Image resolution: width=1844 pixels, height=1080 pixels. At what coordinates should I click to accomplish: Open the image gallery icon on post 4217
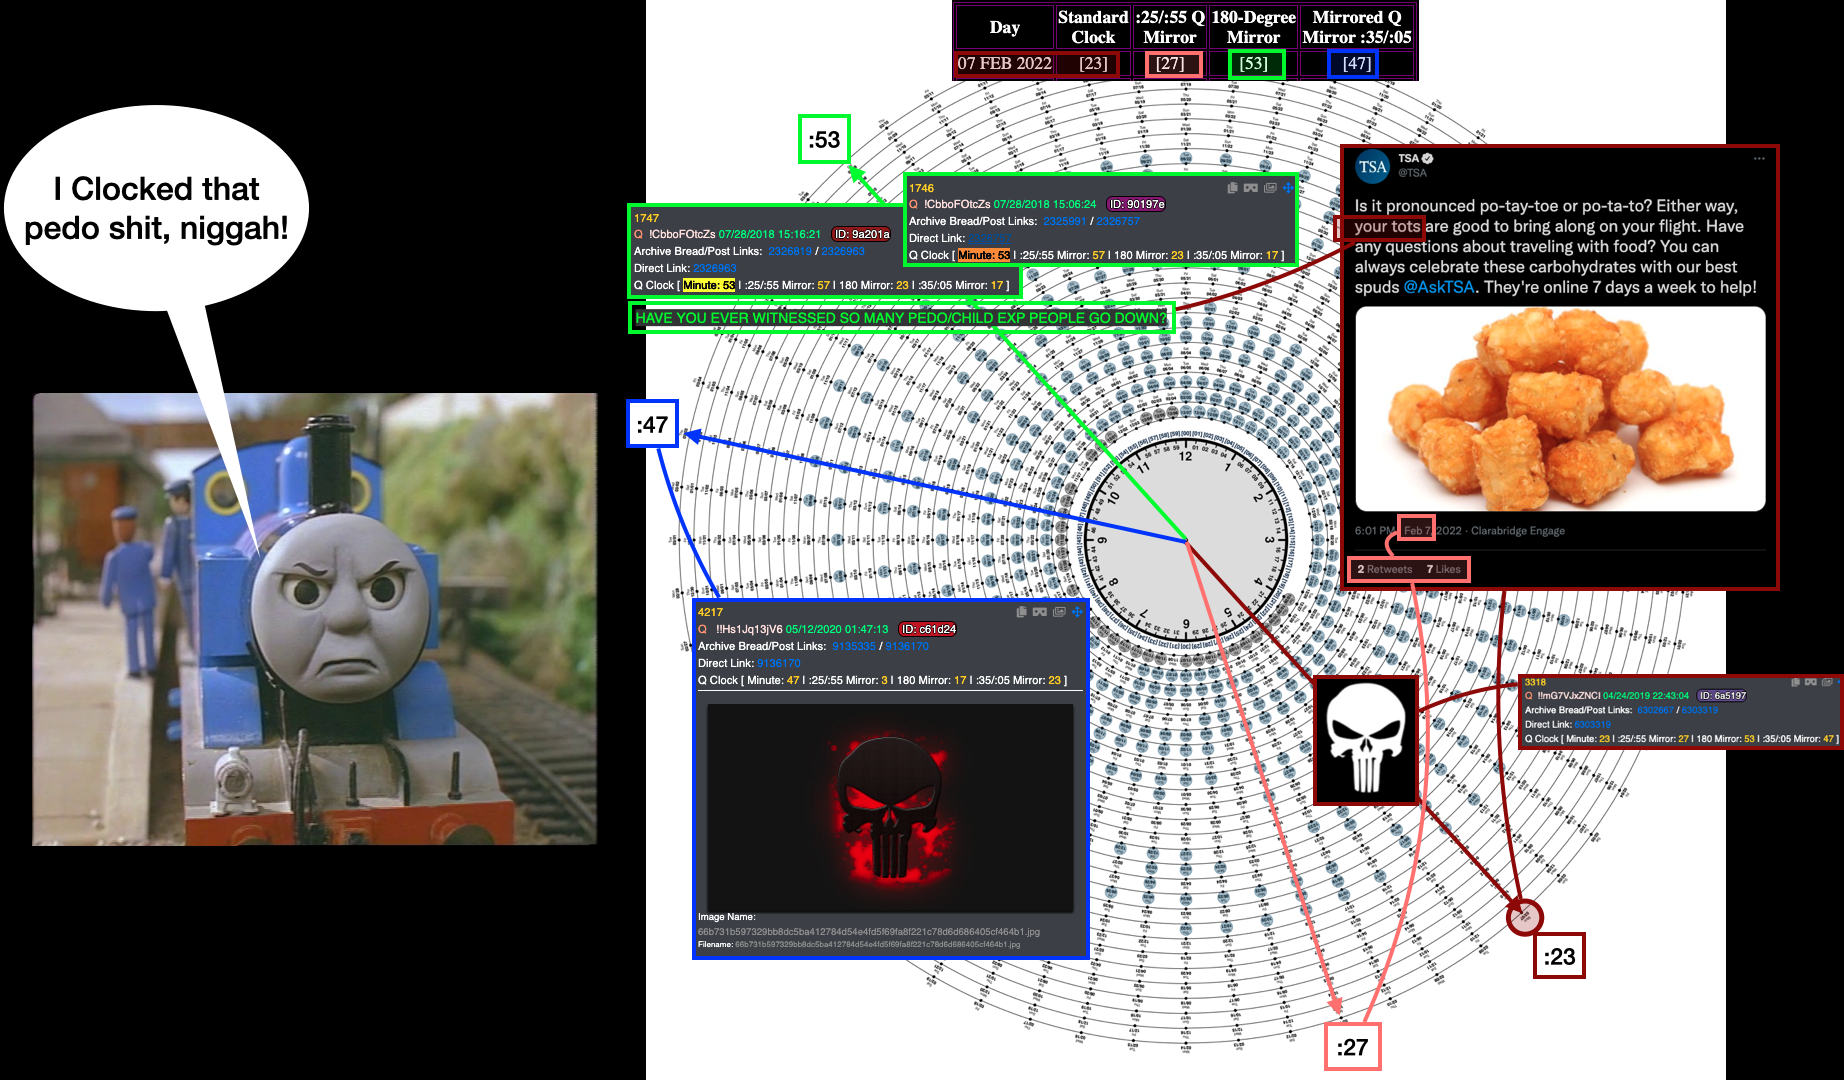point(1059,612)
